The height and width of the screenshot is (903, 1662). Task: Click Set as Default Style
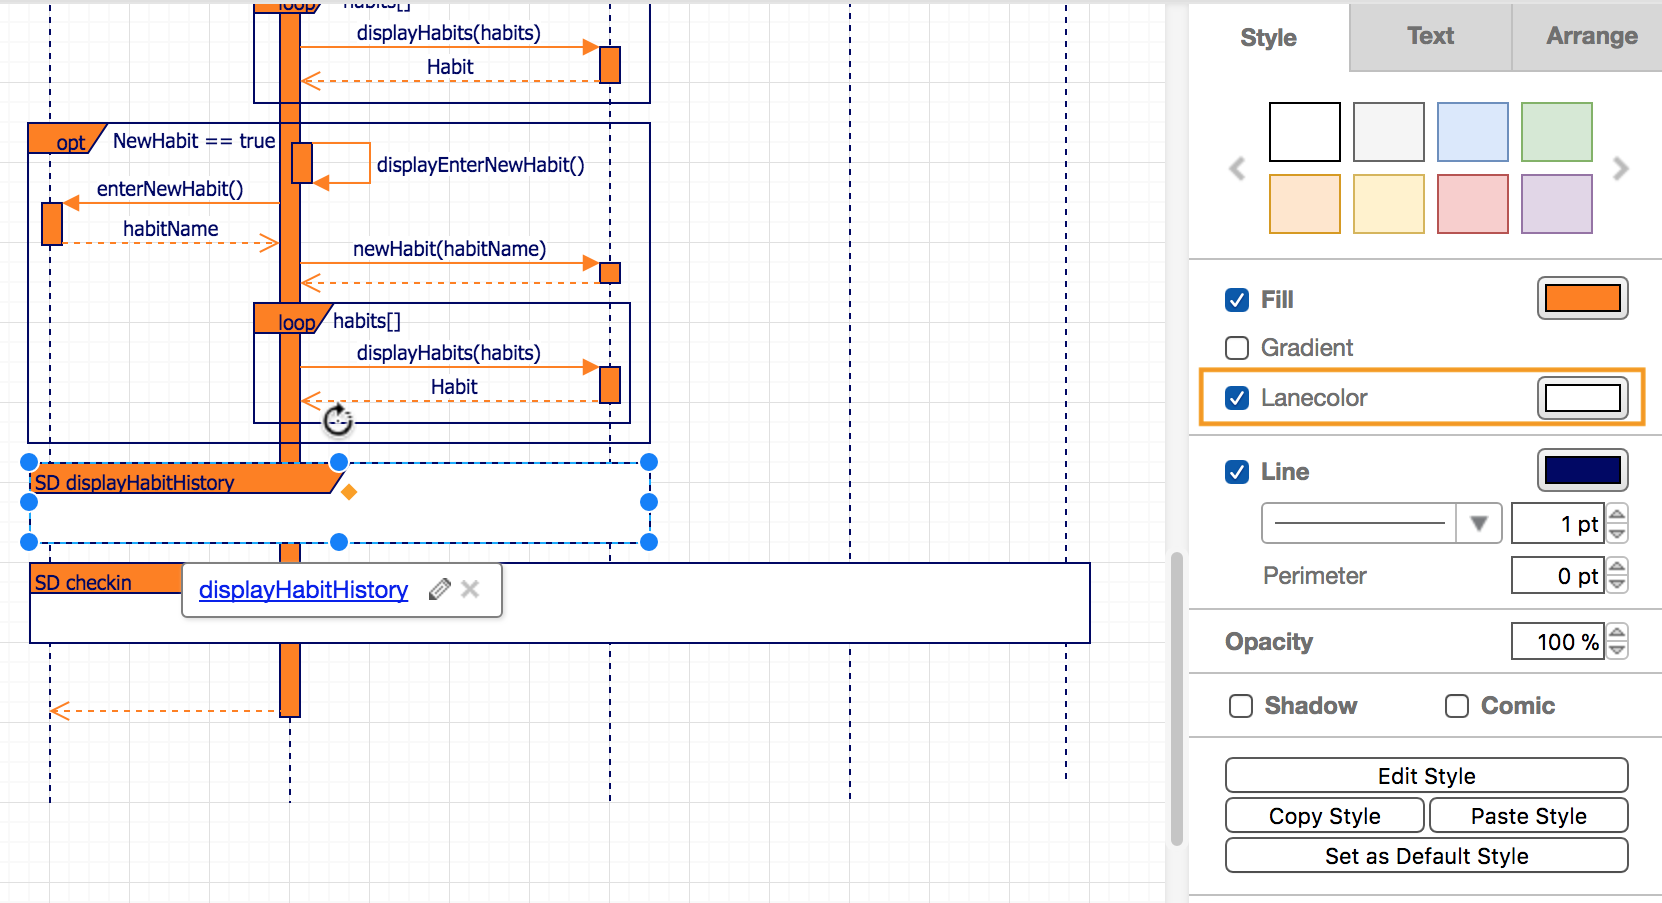pyautogui.click(x=1426, y=855)
